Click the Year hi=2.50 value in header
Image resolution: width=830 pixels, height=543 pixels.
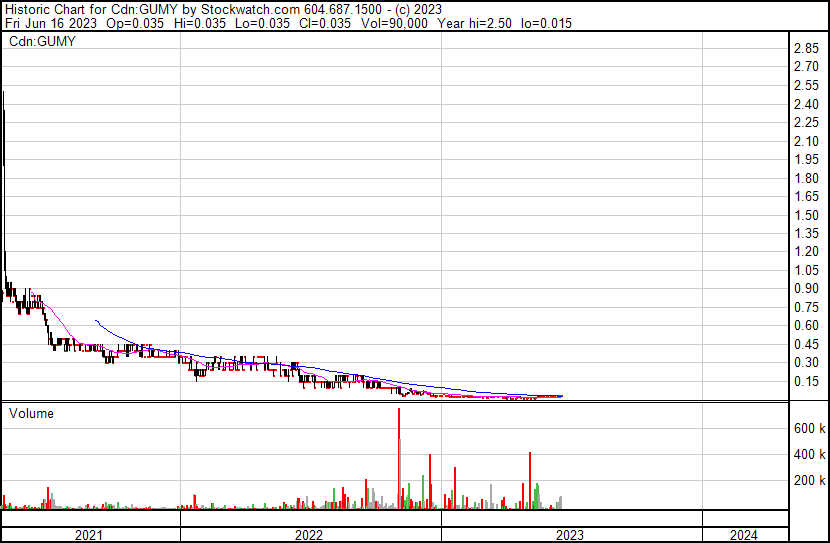(485, 23)
